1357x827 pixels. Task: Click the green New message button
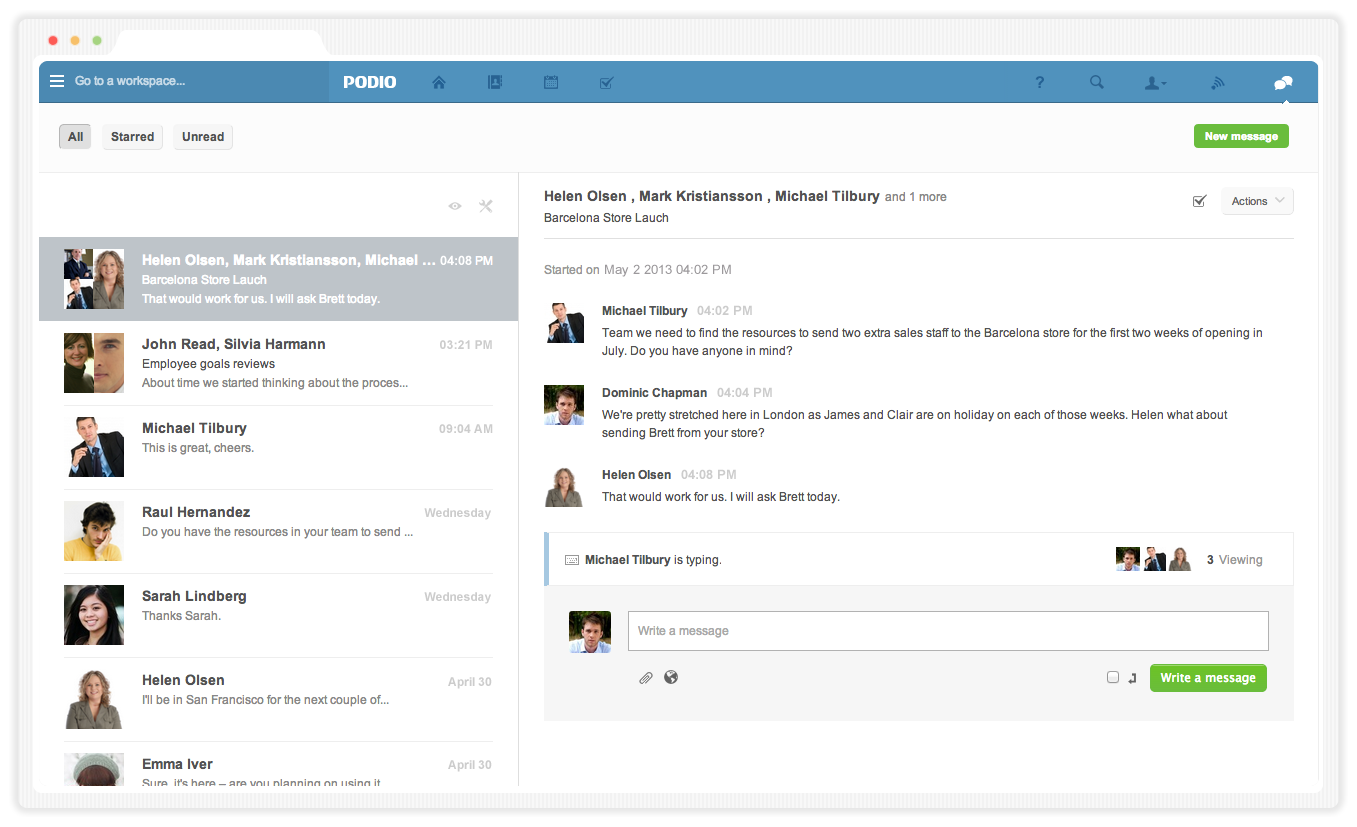click(1241, 136)
